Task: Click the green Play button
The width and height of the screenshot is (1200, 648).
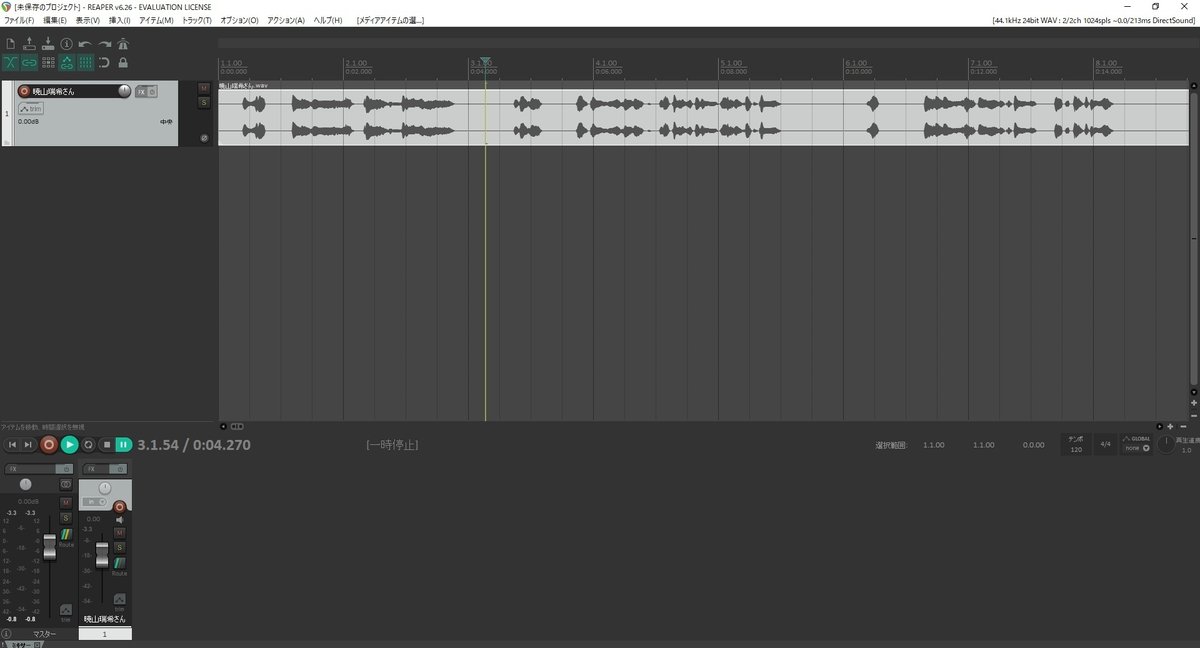Action: [x=69, y=444]
